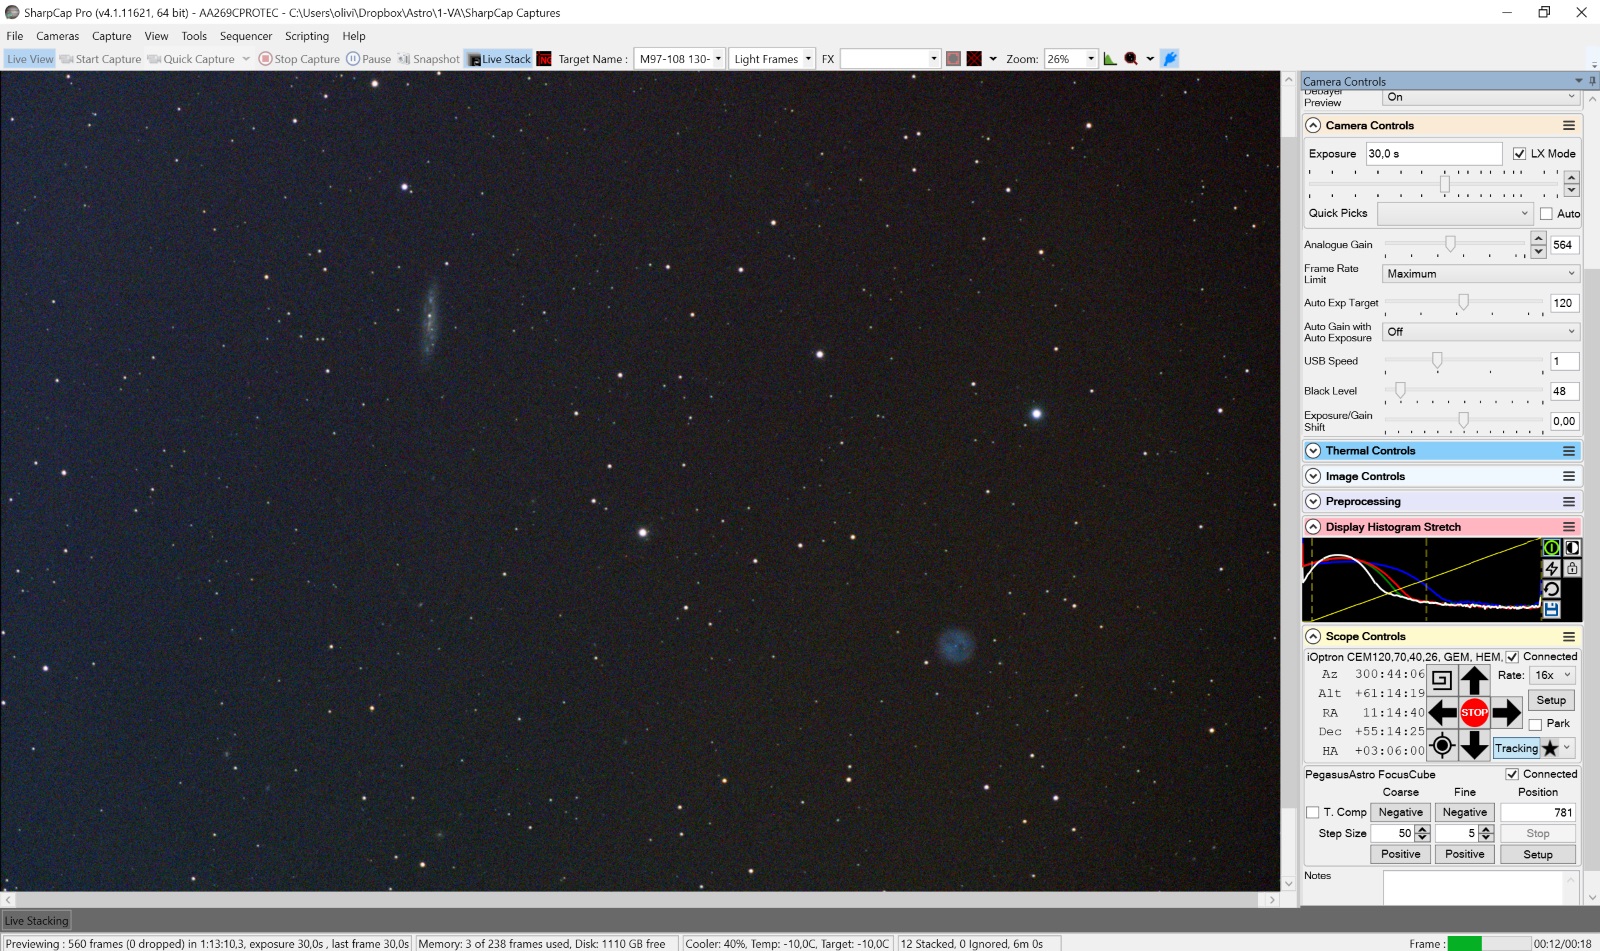Open the Rate 16x dropdown
The width and height of the screenshot is (1600, 951).
click(1555, 675)
